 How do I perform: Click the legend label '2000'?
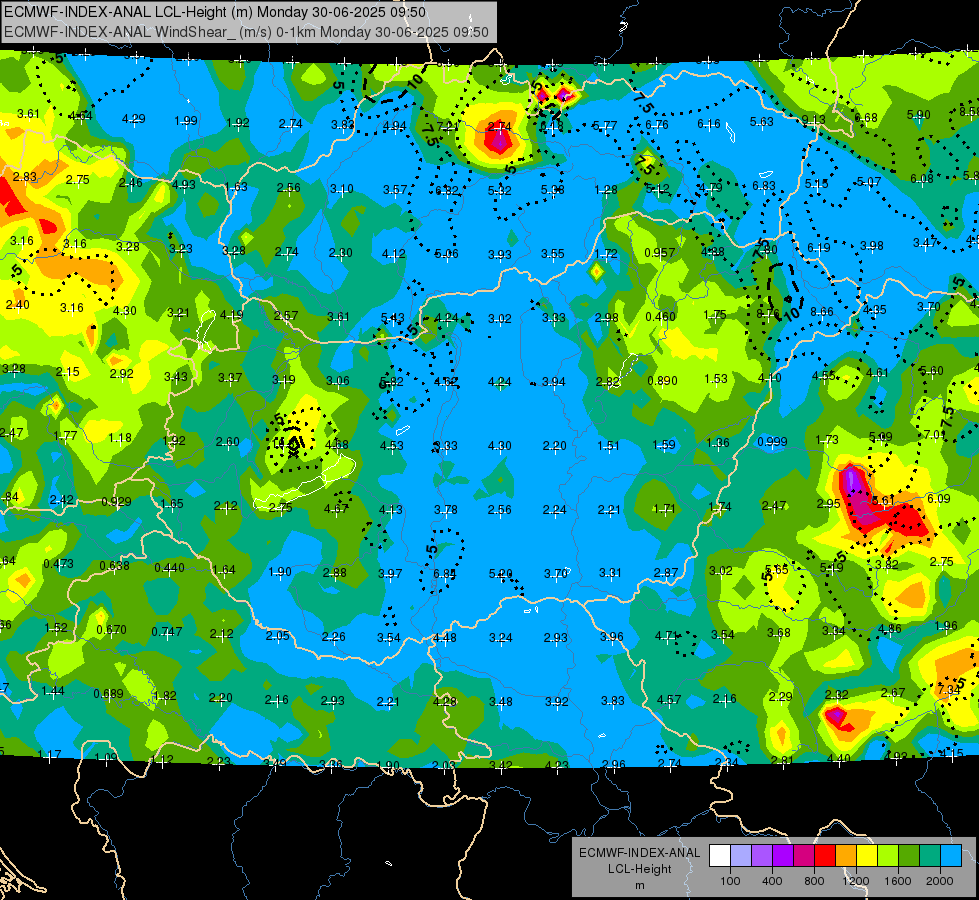tap(940, 881)
